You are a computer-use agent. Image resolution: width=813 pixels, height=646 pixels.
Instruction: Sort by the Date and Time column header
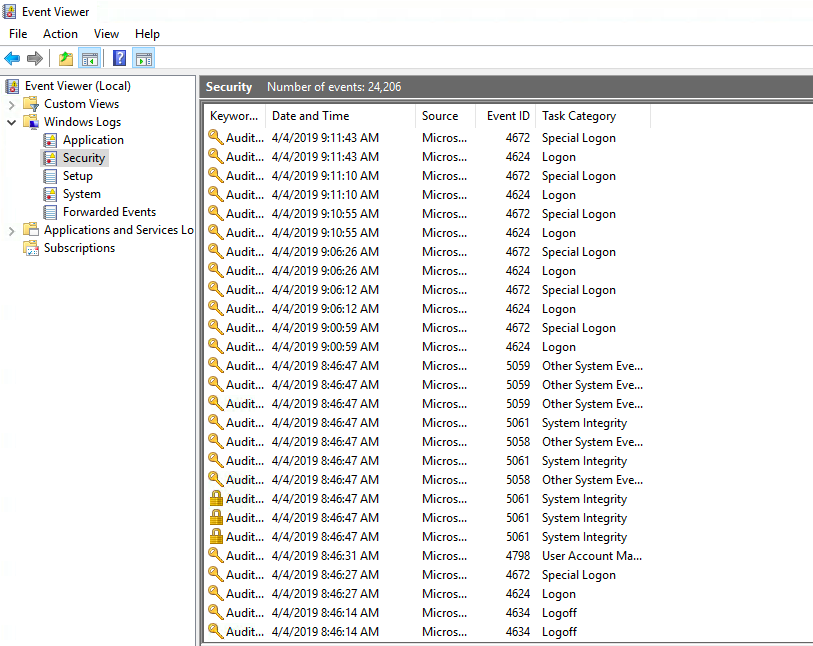pyautogui.click(x=340, y=116)
